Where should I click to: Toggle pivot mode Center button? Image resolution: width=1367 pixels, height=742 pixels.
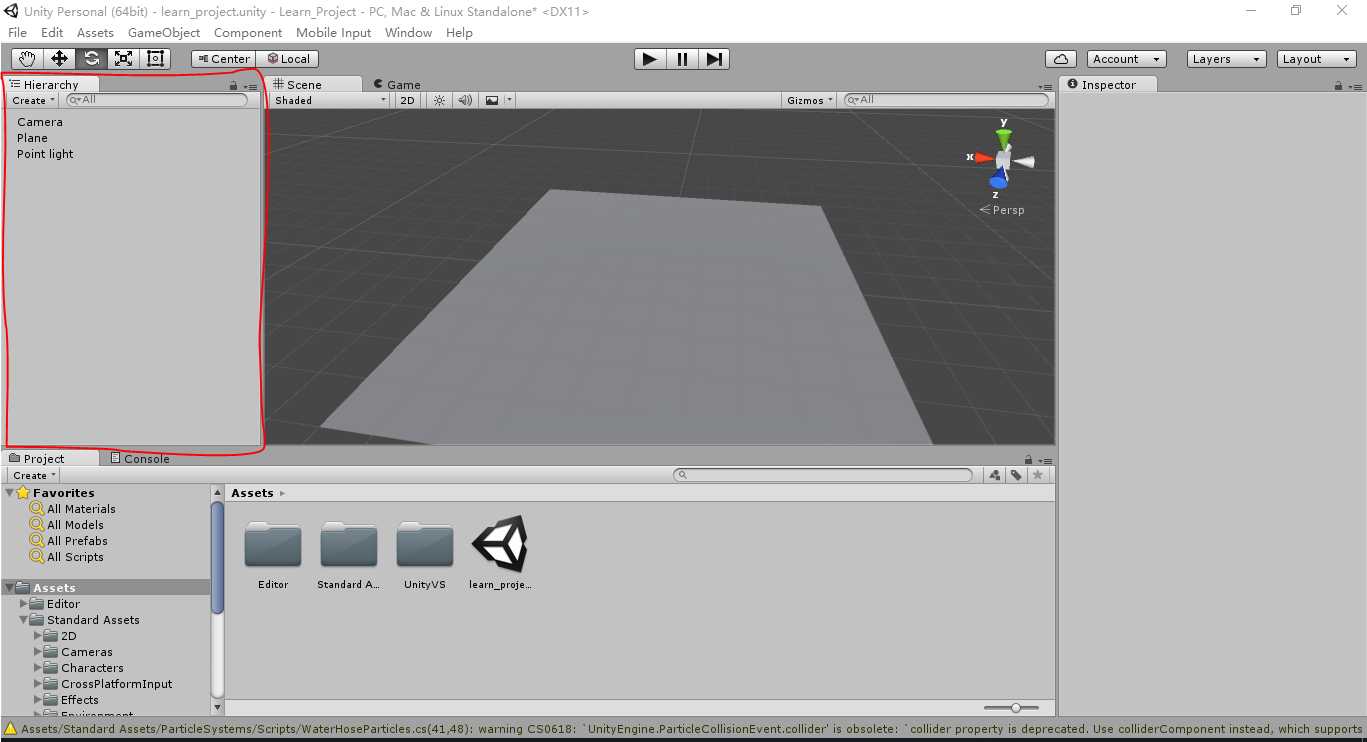pos(224,59)
